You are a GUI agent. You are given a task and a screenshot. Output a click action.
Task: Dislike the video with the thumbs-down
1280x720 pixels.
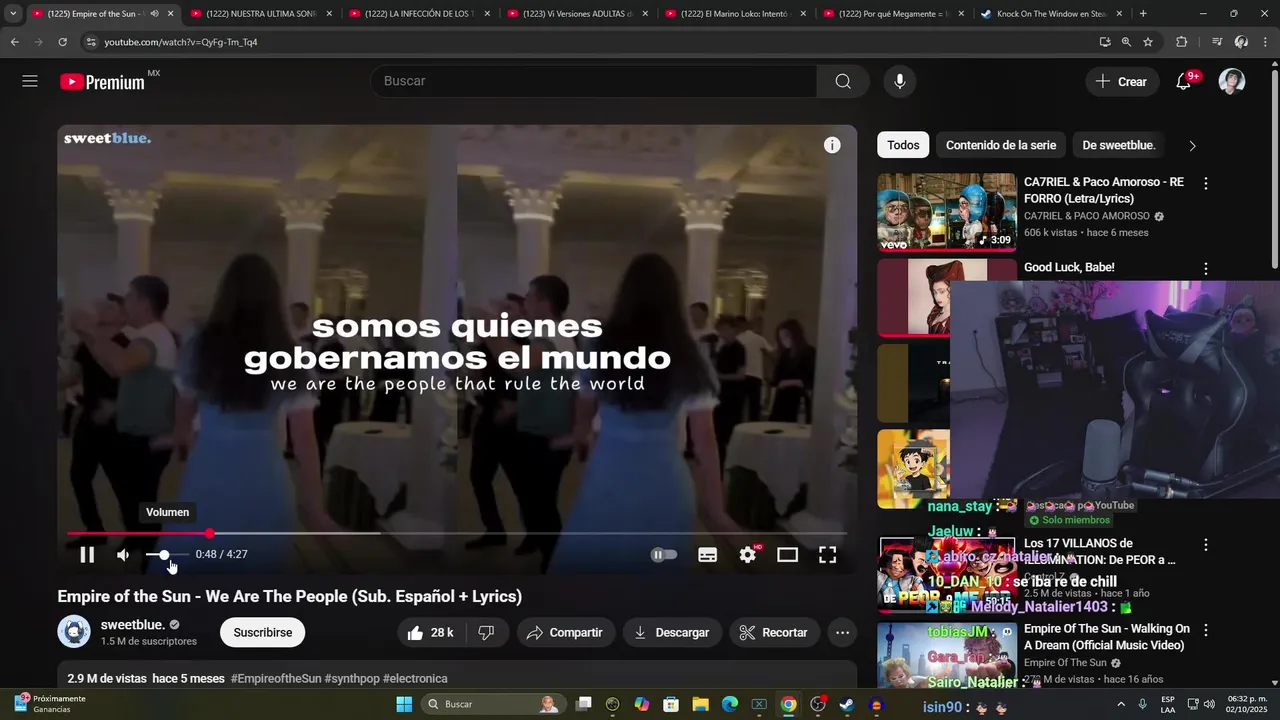click(487, 633)
